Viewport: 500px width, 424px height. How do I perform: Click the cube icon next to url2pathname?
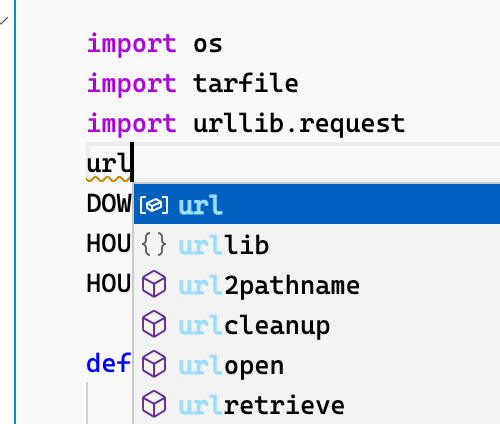point(154,284)
